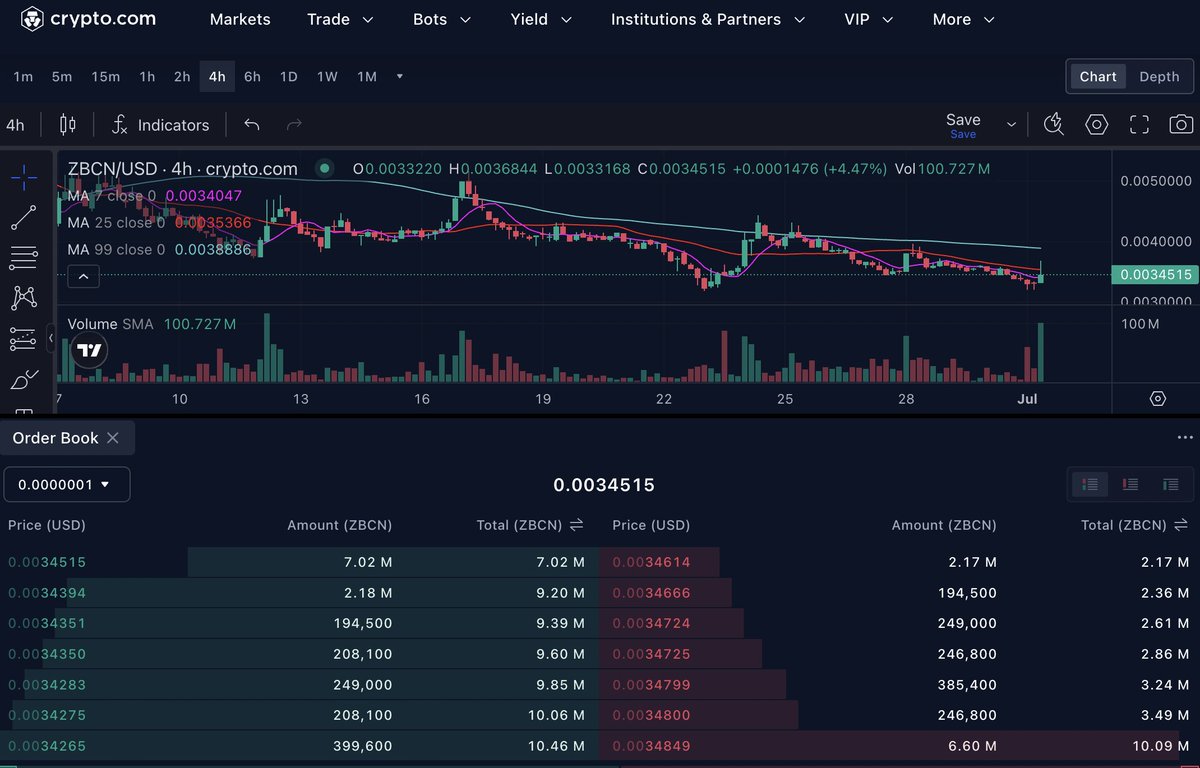
Task: Select the 1h timeframe
Action: click(x=147, y=76)
